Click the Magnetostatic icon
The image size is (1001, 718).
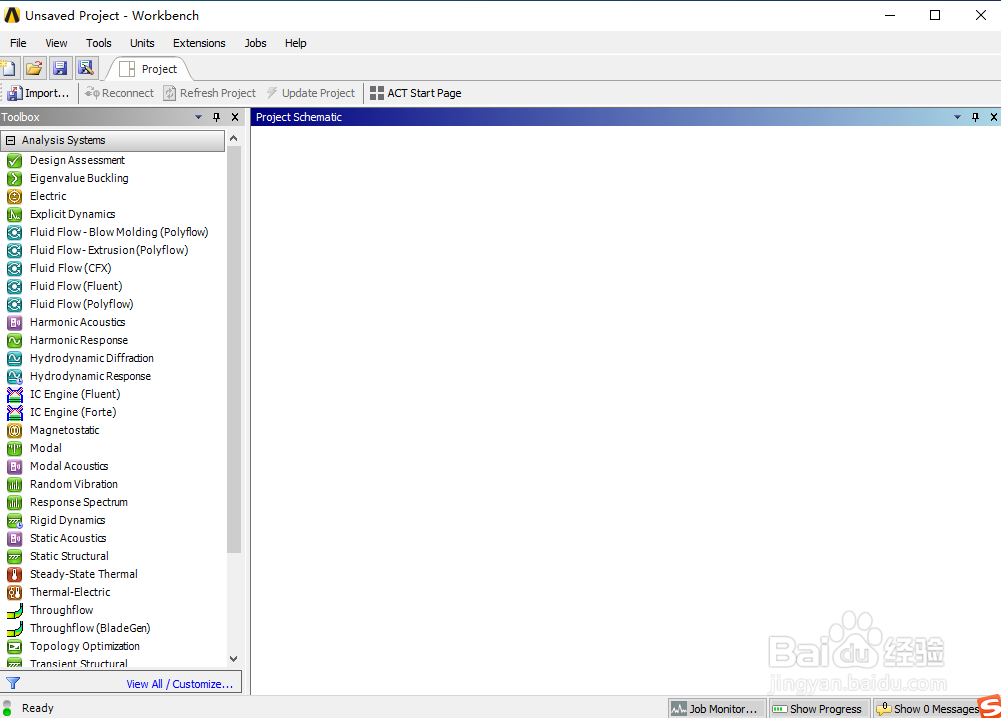(x=14, y=431)
